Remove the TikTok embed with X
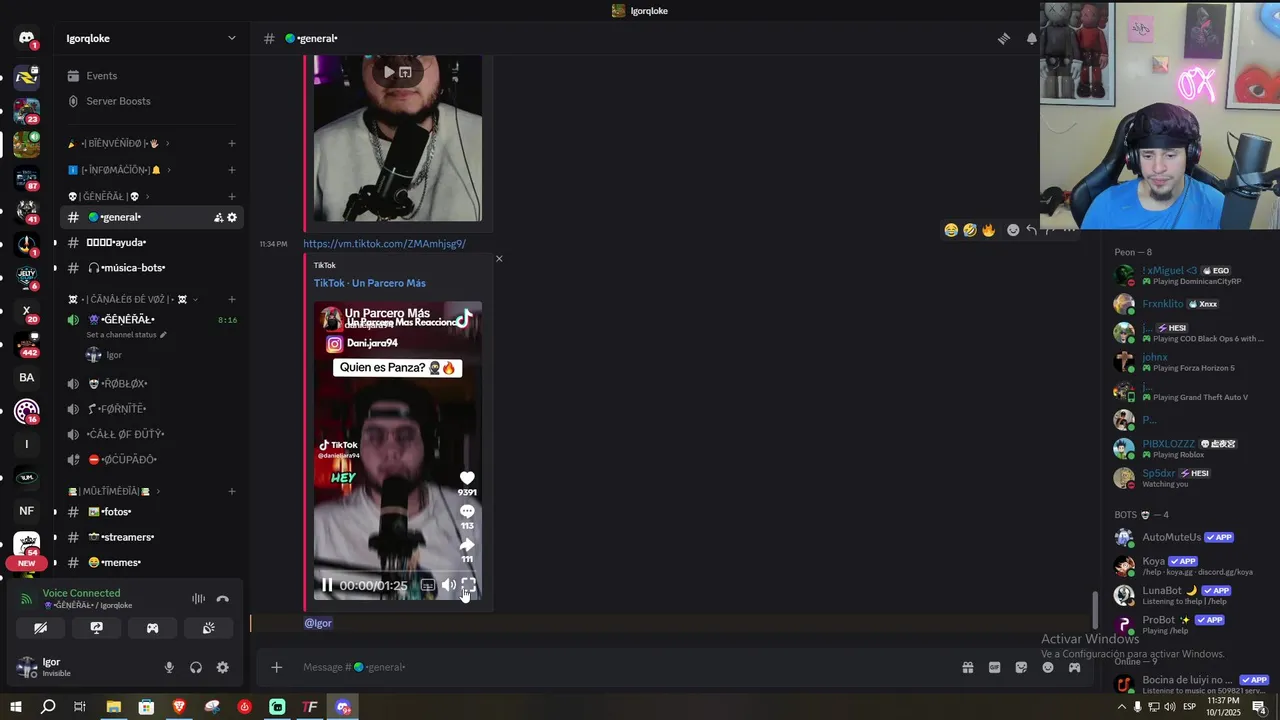 point(499,259)
